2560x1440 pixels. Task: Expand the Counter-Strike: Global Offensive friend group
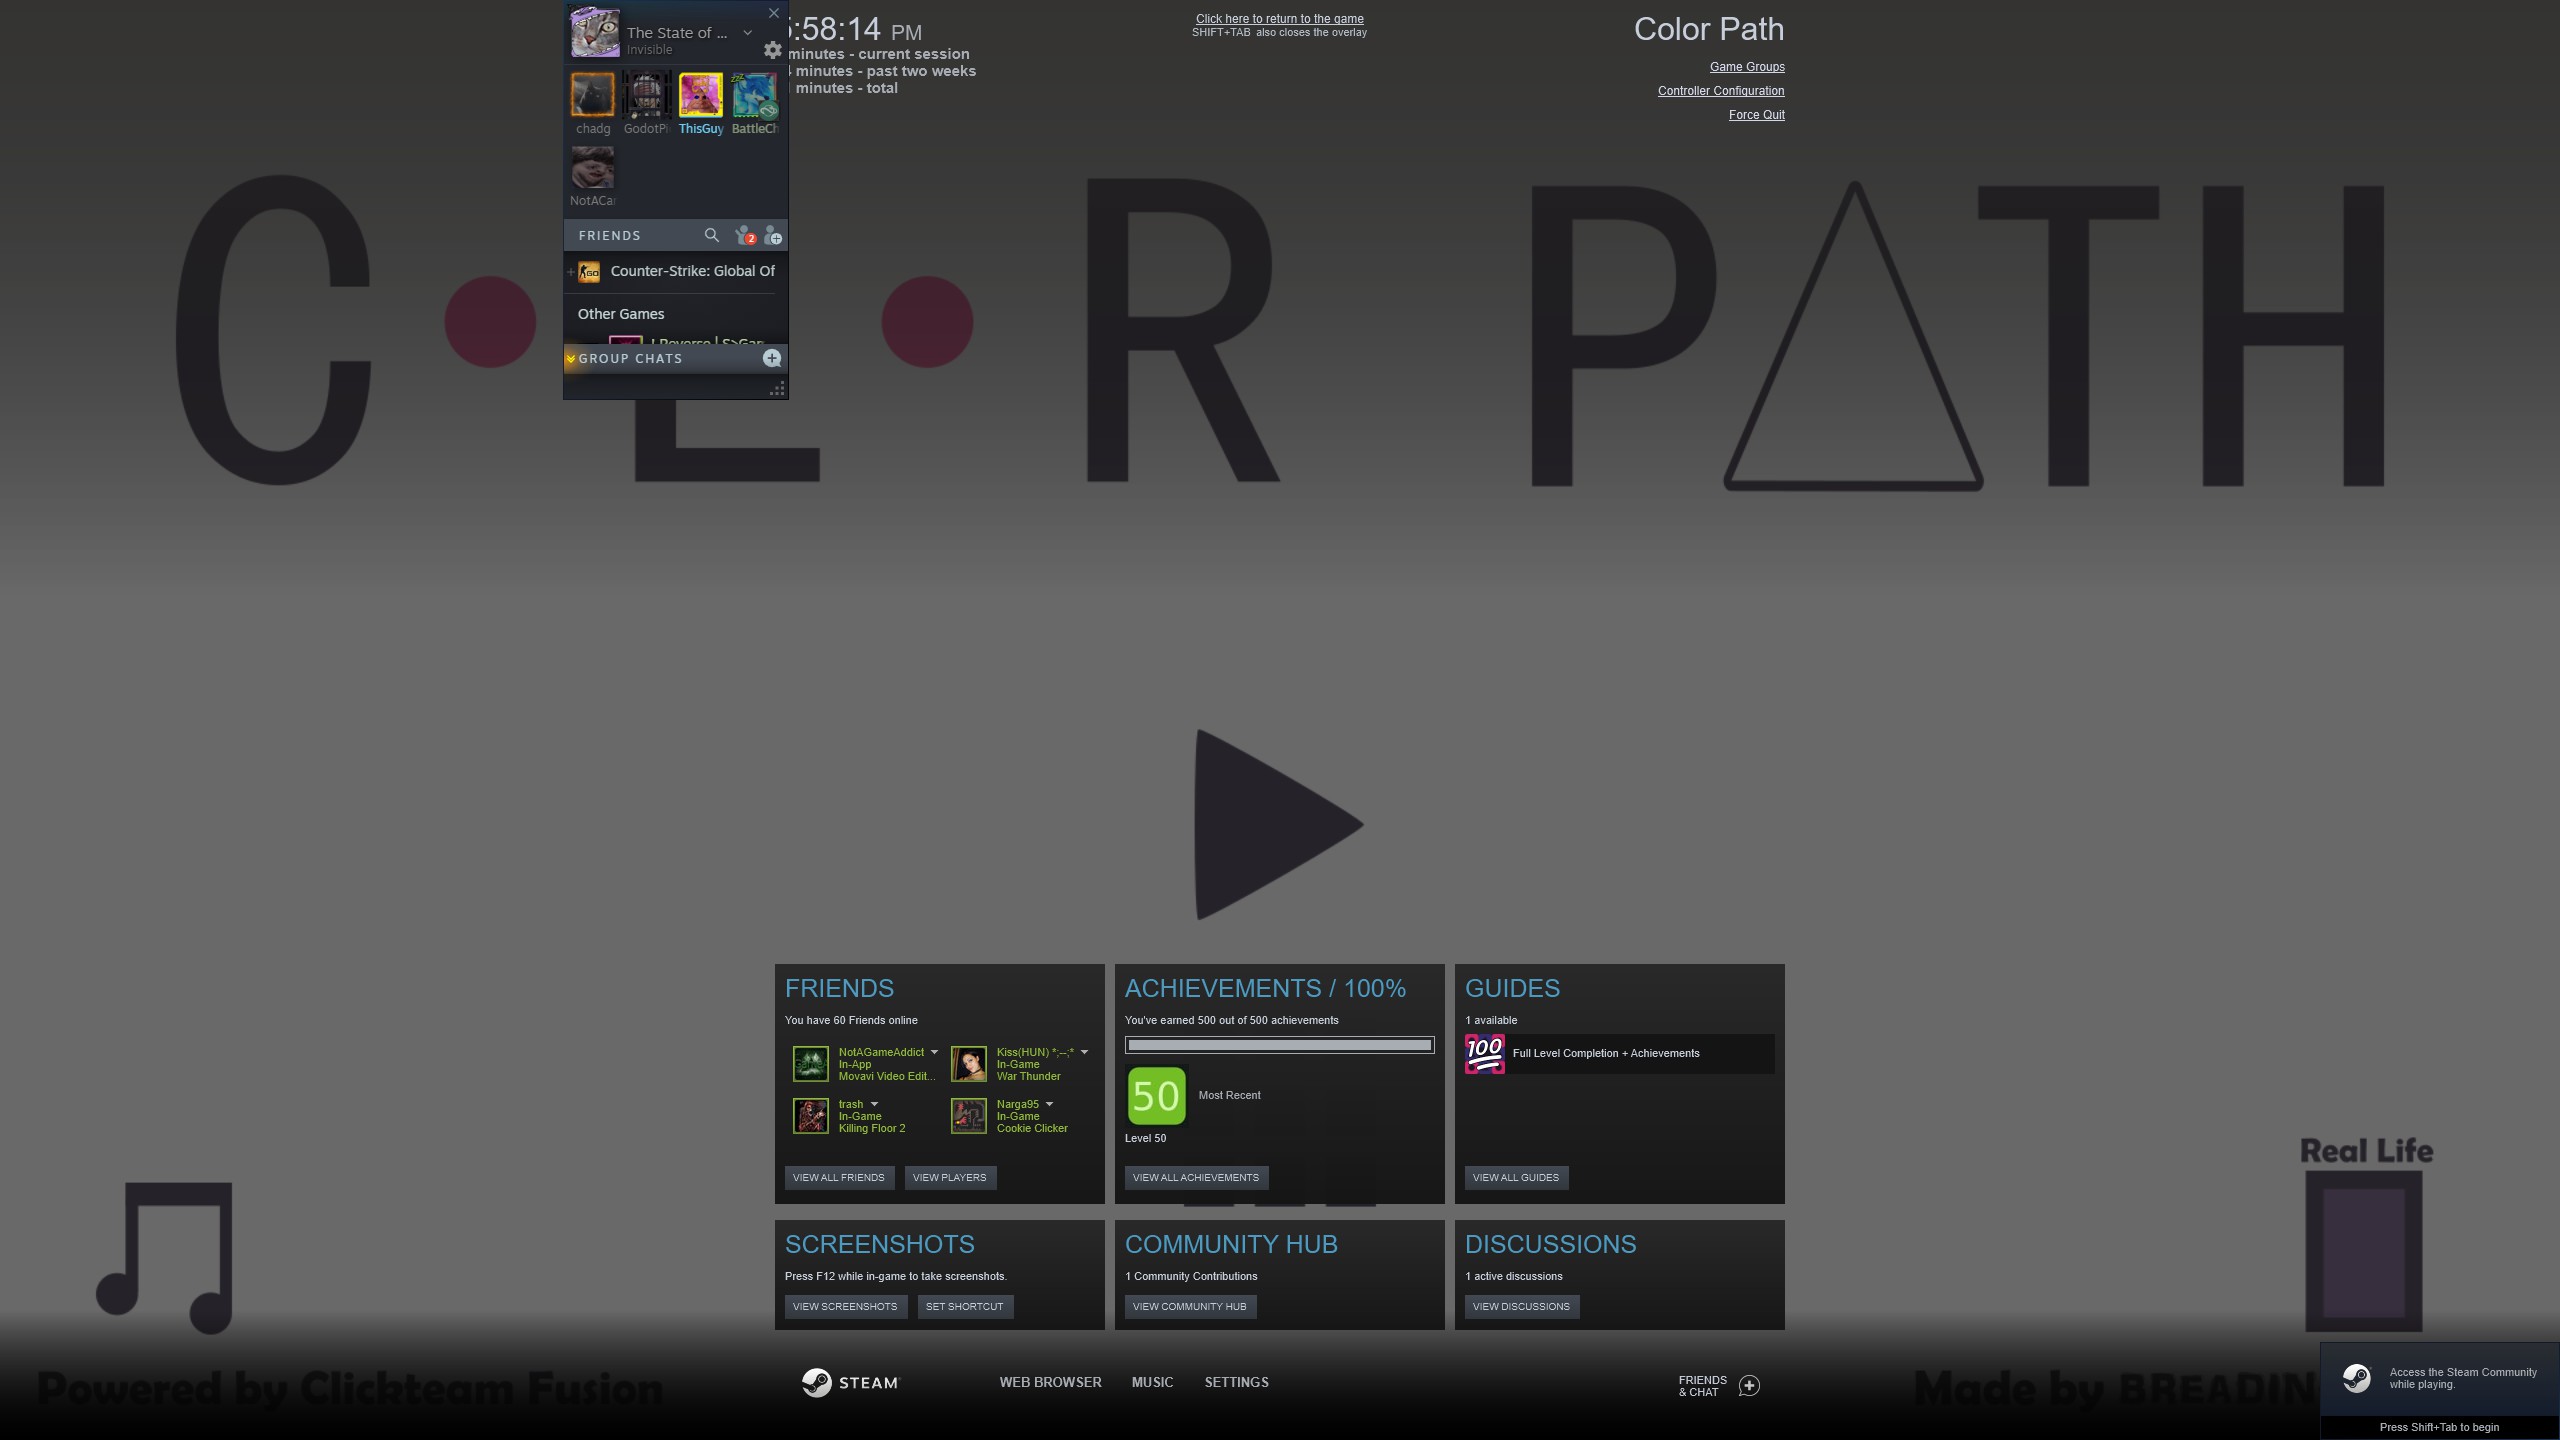[x=571, y=271]
